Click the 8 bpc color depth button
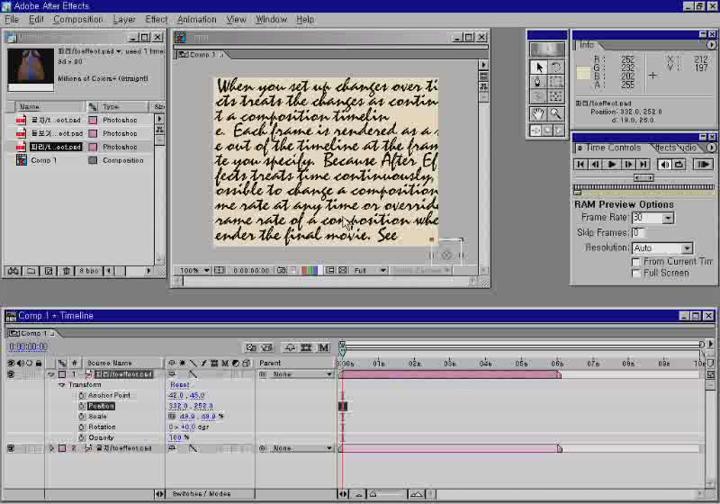The height and width of the screenshot is (504, 720). (x=89, y=271)
